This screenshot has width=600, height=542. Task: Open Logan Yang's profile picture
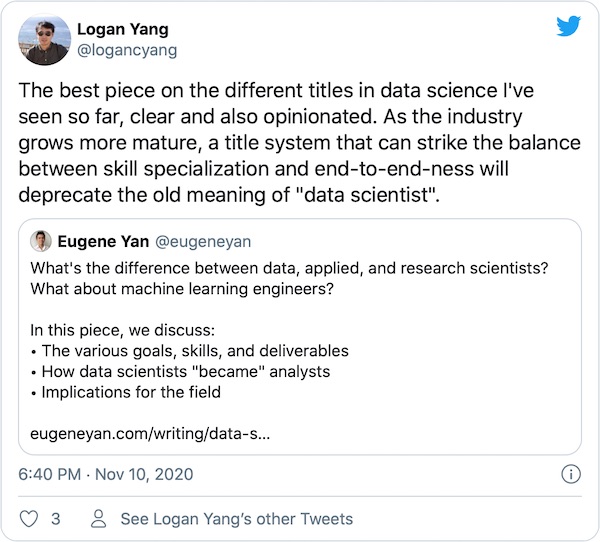pyautogui.click(x=44, y=41)
